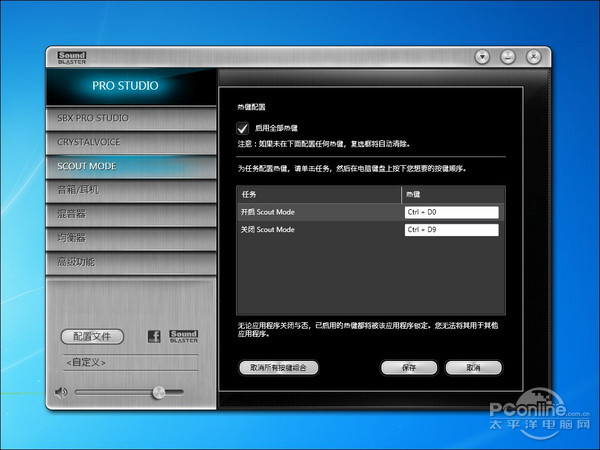Open the 高级功能 advanced section
This screenshot has height=450, width=600.
(131, 262)
